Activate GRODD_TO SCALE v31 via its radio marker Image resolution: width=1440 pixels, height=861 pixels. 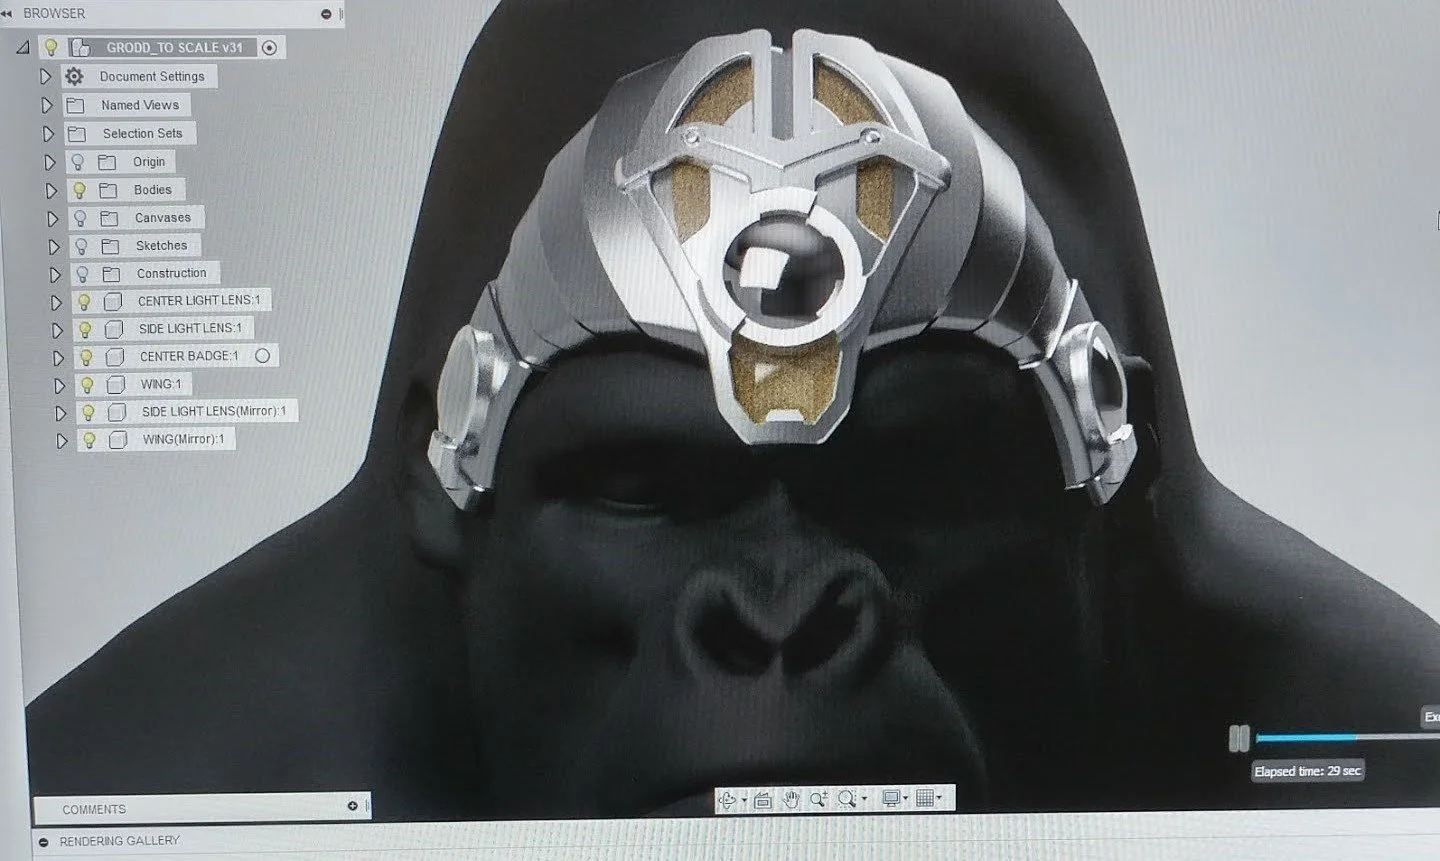(268, 46)
